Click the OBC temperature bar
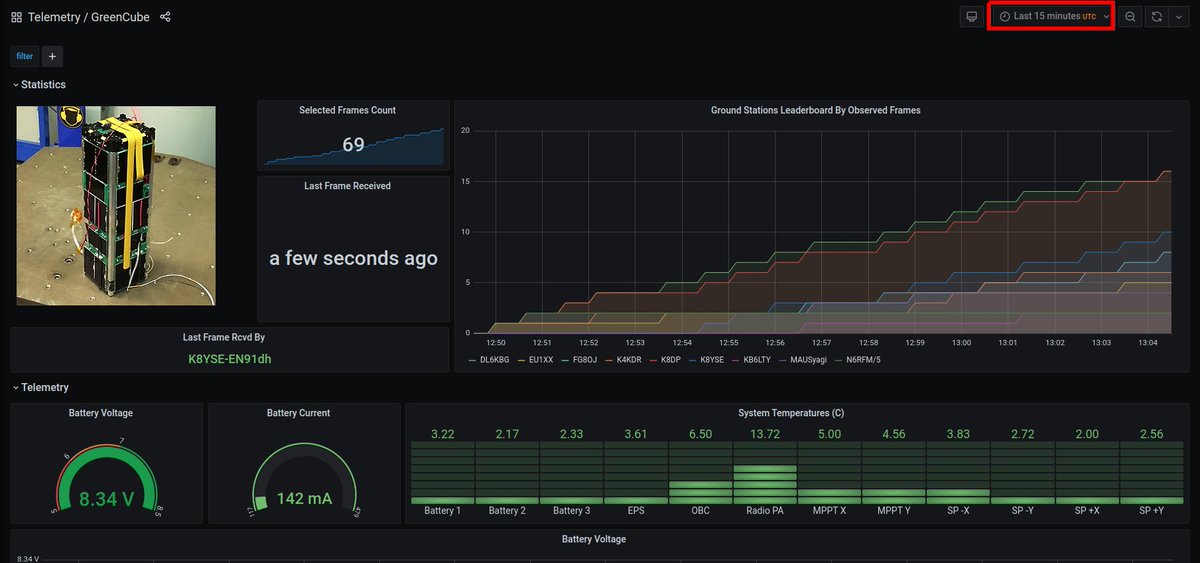The width and height of the screenshot is (1200, 563). tap(701, 473)
